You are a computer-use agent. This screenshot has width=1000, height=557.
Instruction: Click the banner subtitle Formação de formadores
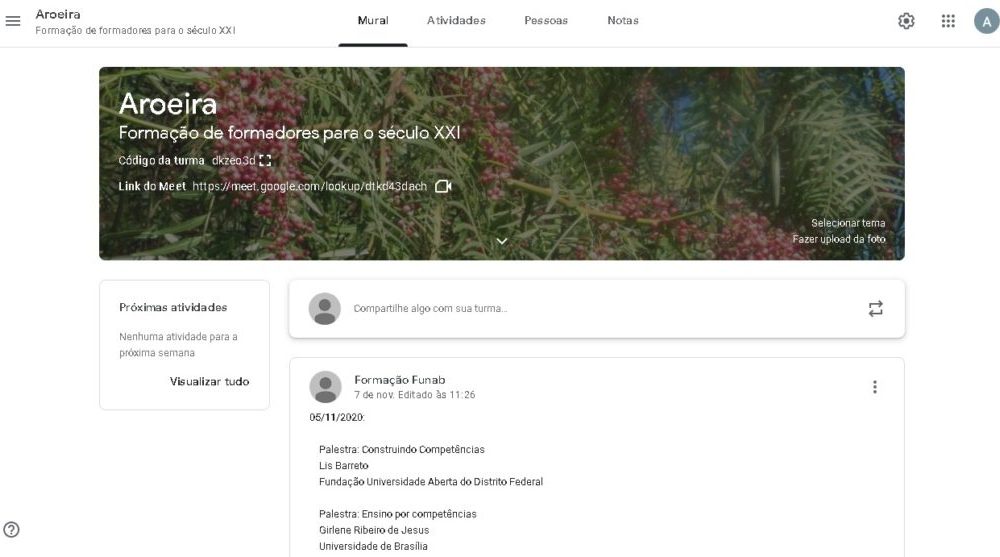289,133
